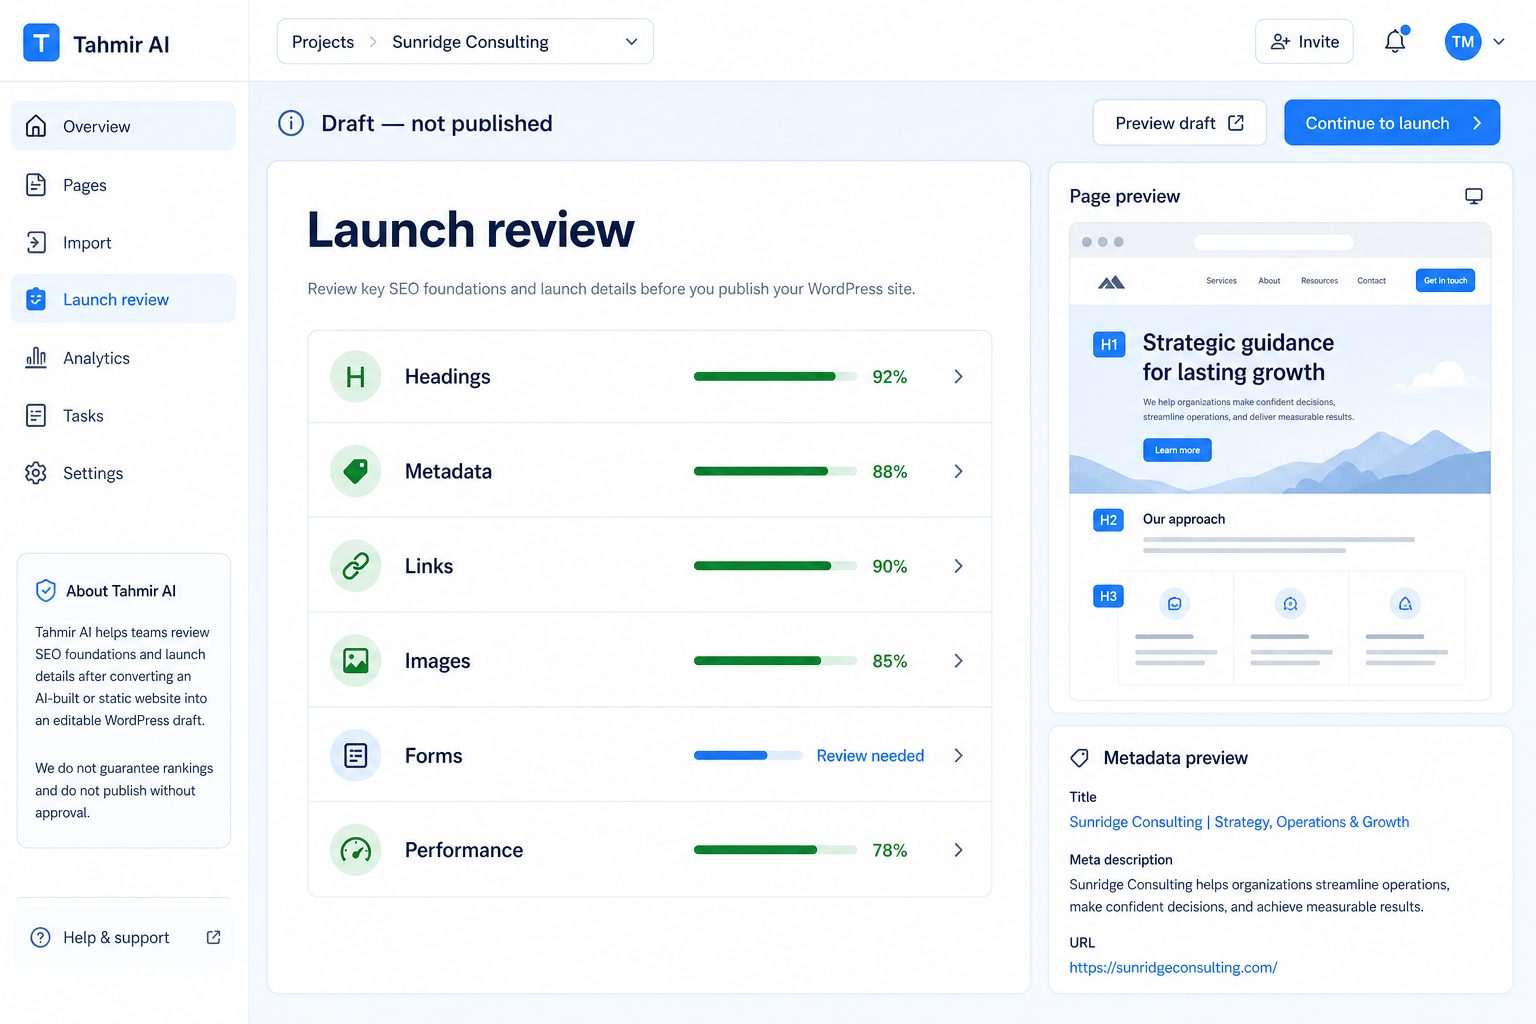Select Launch review in sidebar
This screenshot has height=1024, width=1536.
(x=123, y=299)
